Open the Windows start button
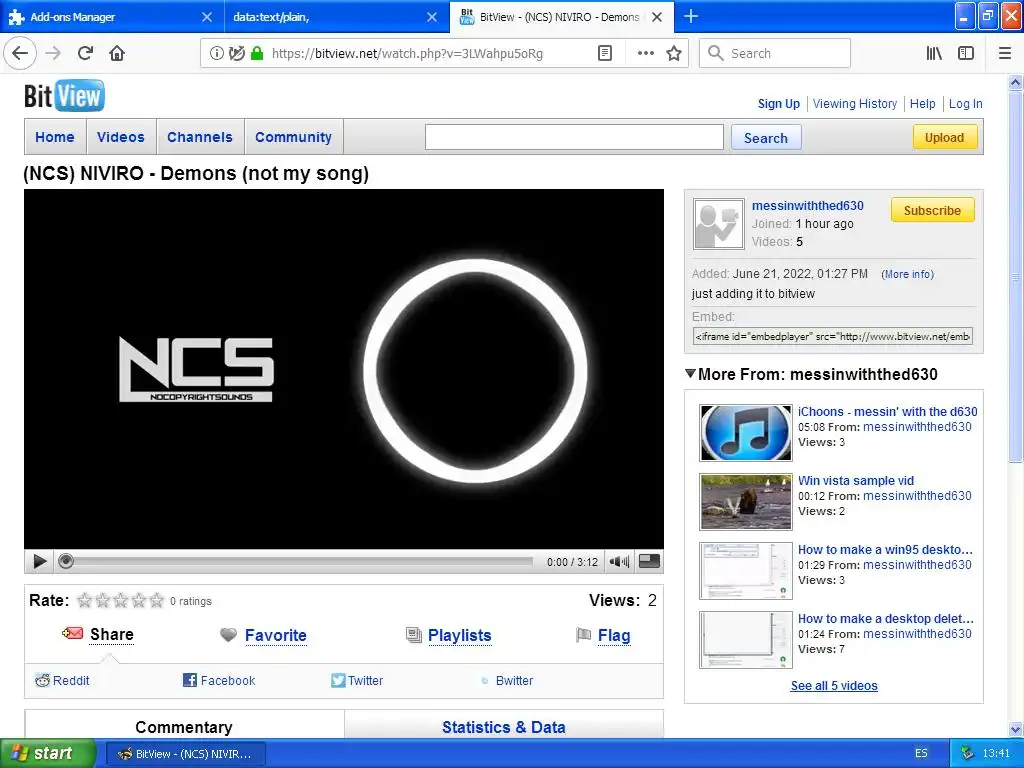Image resolution: width=1024 pixels, height=768 pixels. tap(47, 754)
